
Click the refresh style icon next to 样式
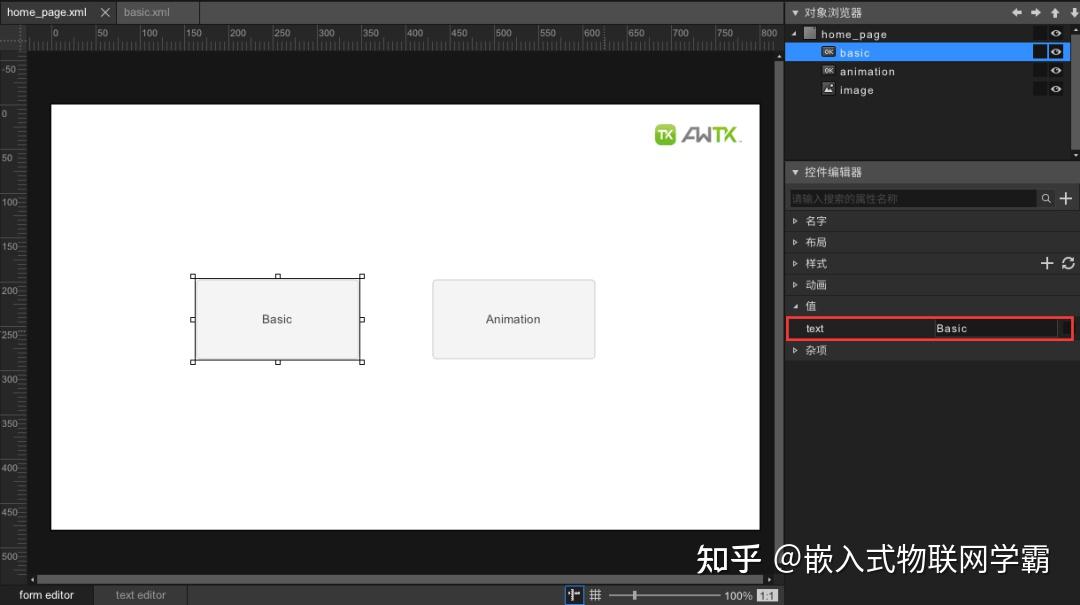click(x=1067, y=263)
